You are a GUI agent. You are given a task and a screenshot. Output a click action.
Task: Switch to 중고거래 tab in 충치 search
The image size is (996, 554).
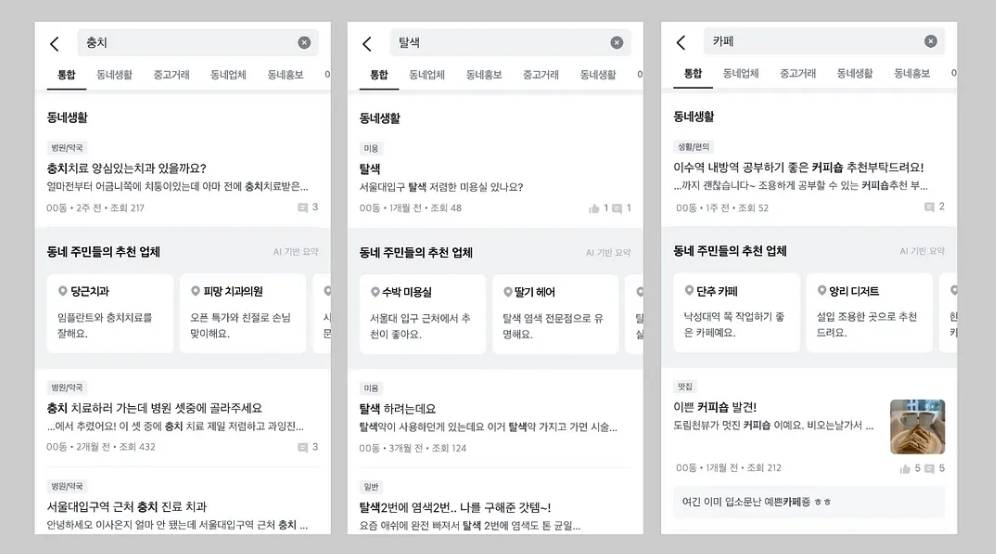click(172, 75)
